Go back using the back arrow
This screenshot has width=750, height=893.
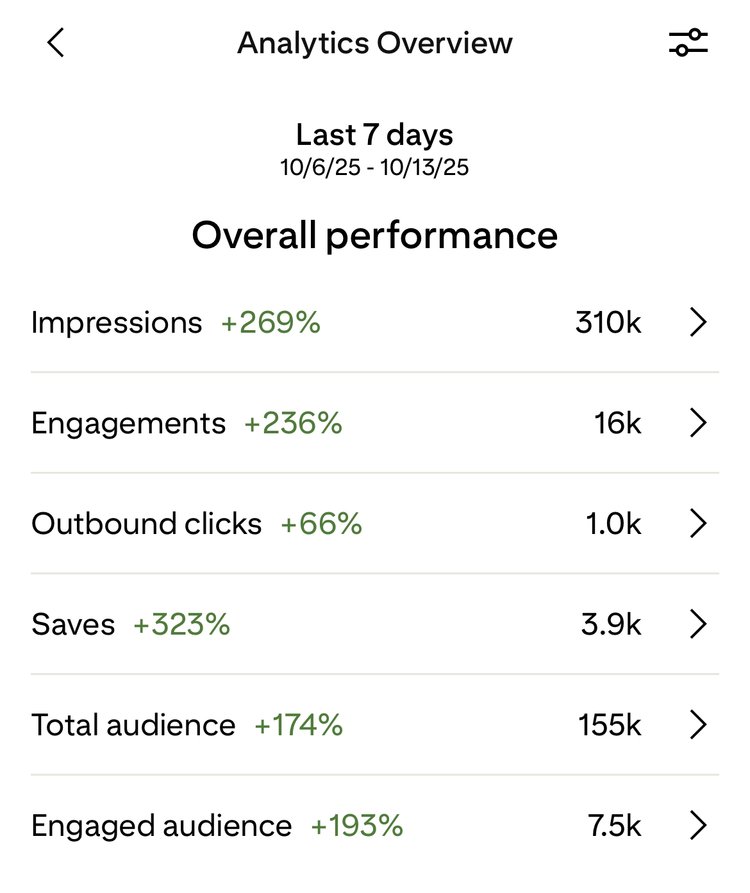click(56, 43)
